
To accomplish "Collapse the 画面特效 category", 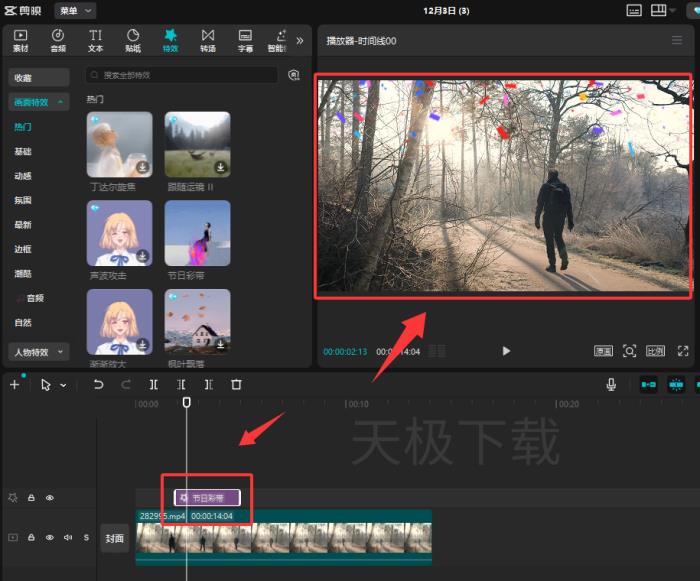I will pos(39,102).
